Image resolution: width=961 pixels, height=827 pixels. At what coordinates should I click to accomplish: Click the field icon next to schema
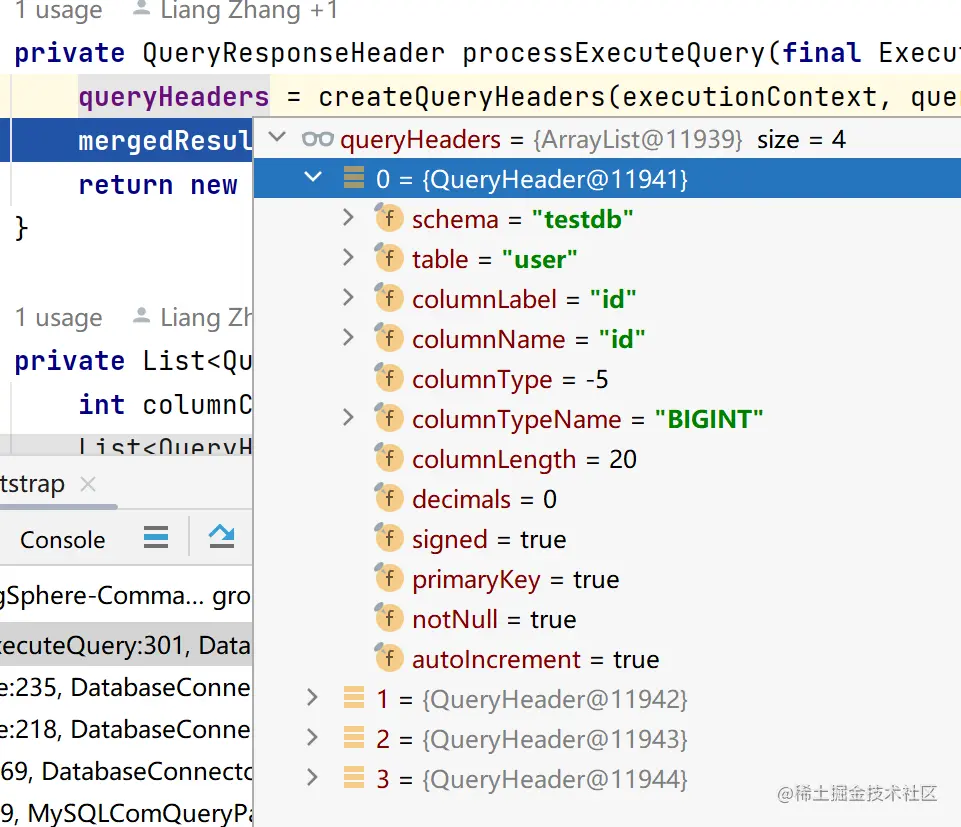click(389, 218)
